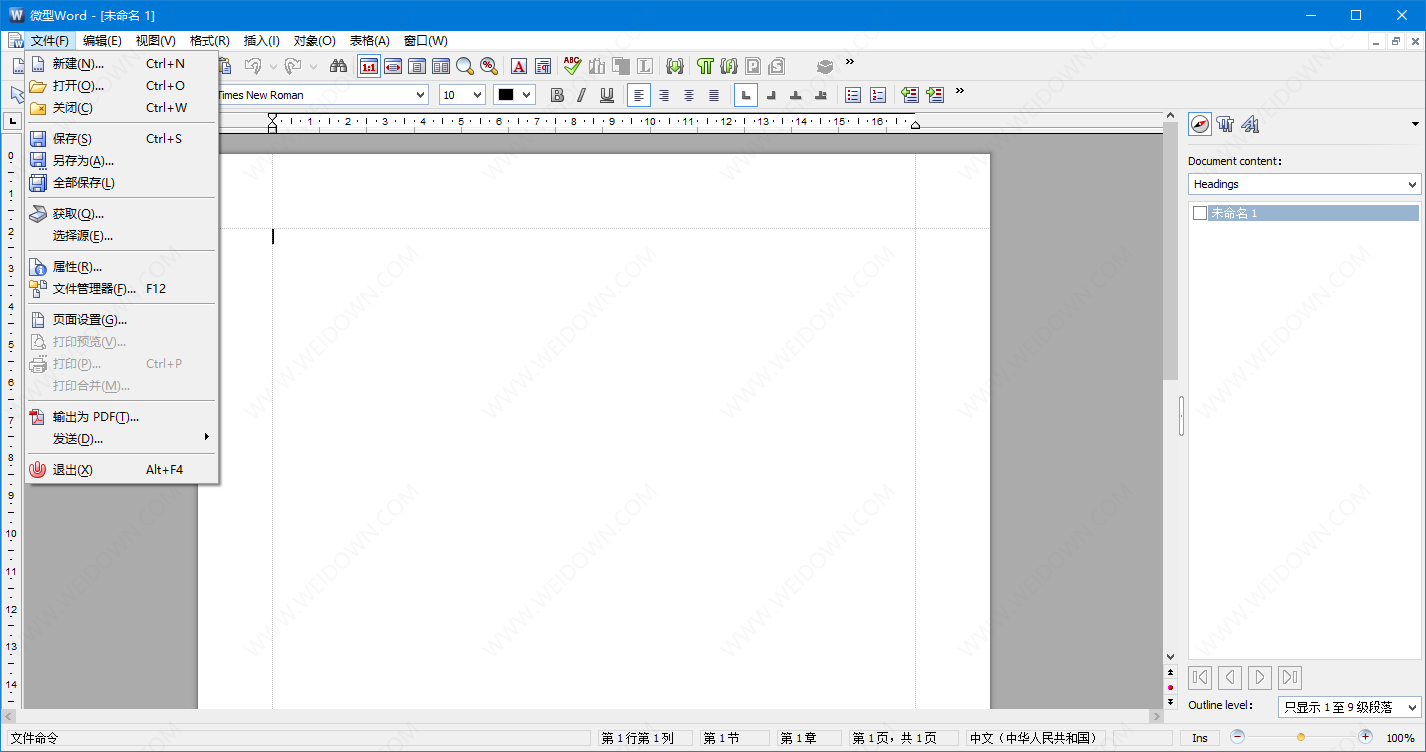This screenshot has width=1426, height=752.
Task: Choose 新建(N) from File menu
Action: pos(121,63)
